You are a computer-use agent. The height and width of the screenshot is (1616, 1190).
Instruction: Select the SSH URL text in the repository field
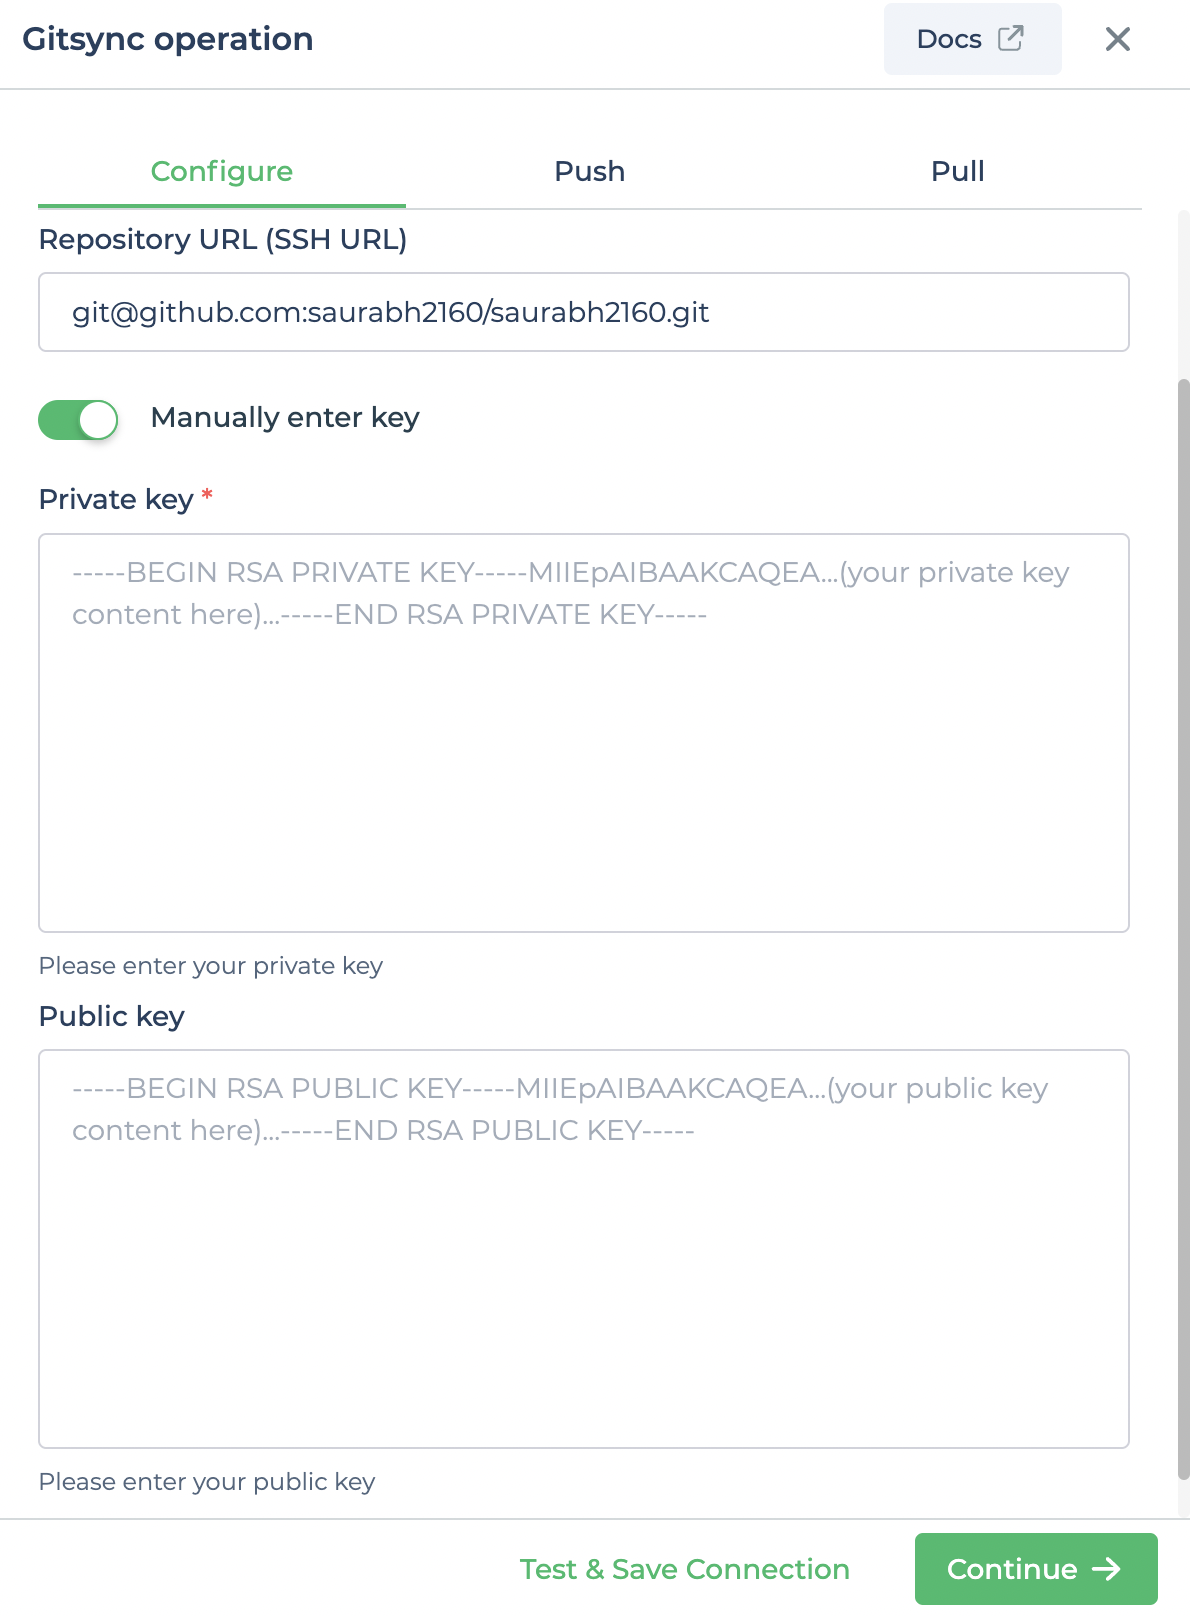pyautogui.click(x=390, y=312)
